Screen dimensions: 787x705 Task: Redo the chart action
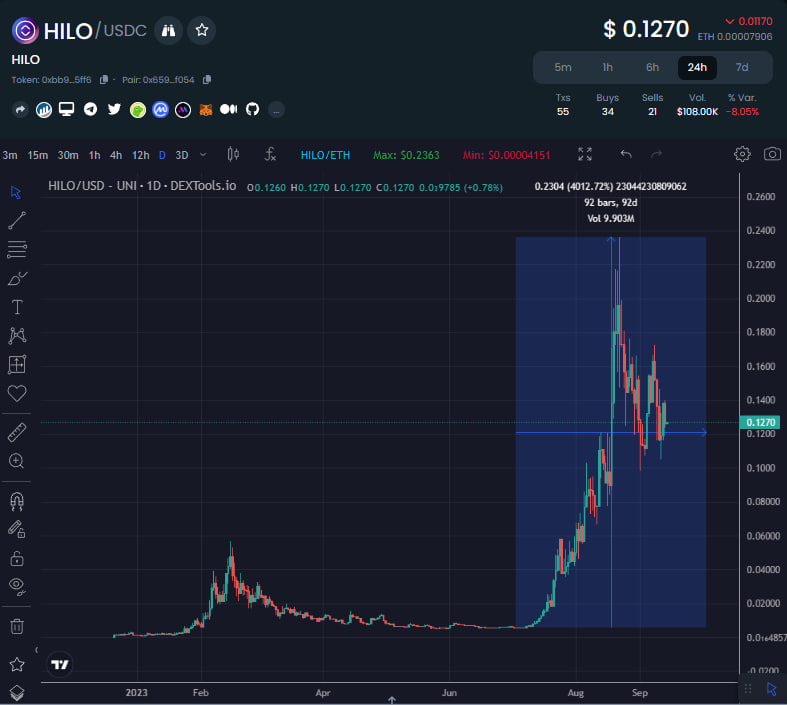pos(656,154)
